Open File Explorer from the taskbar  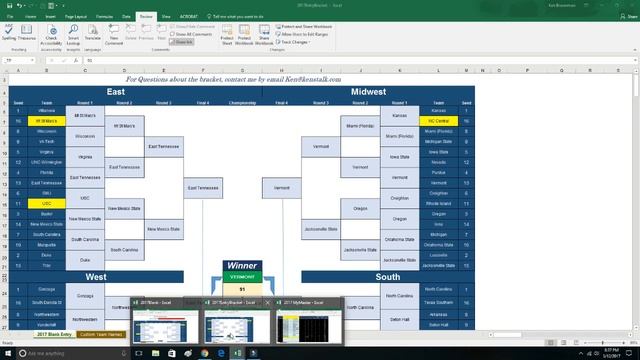(x=156, y=353)
